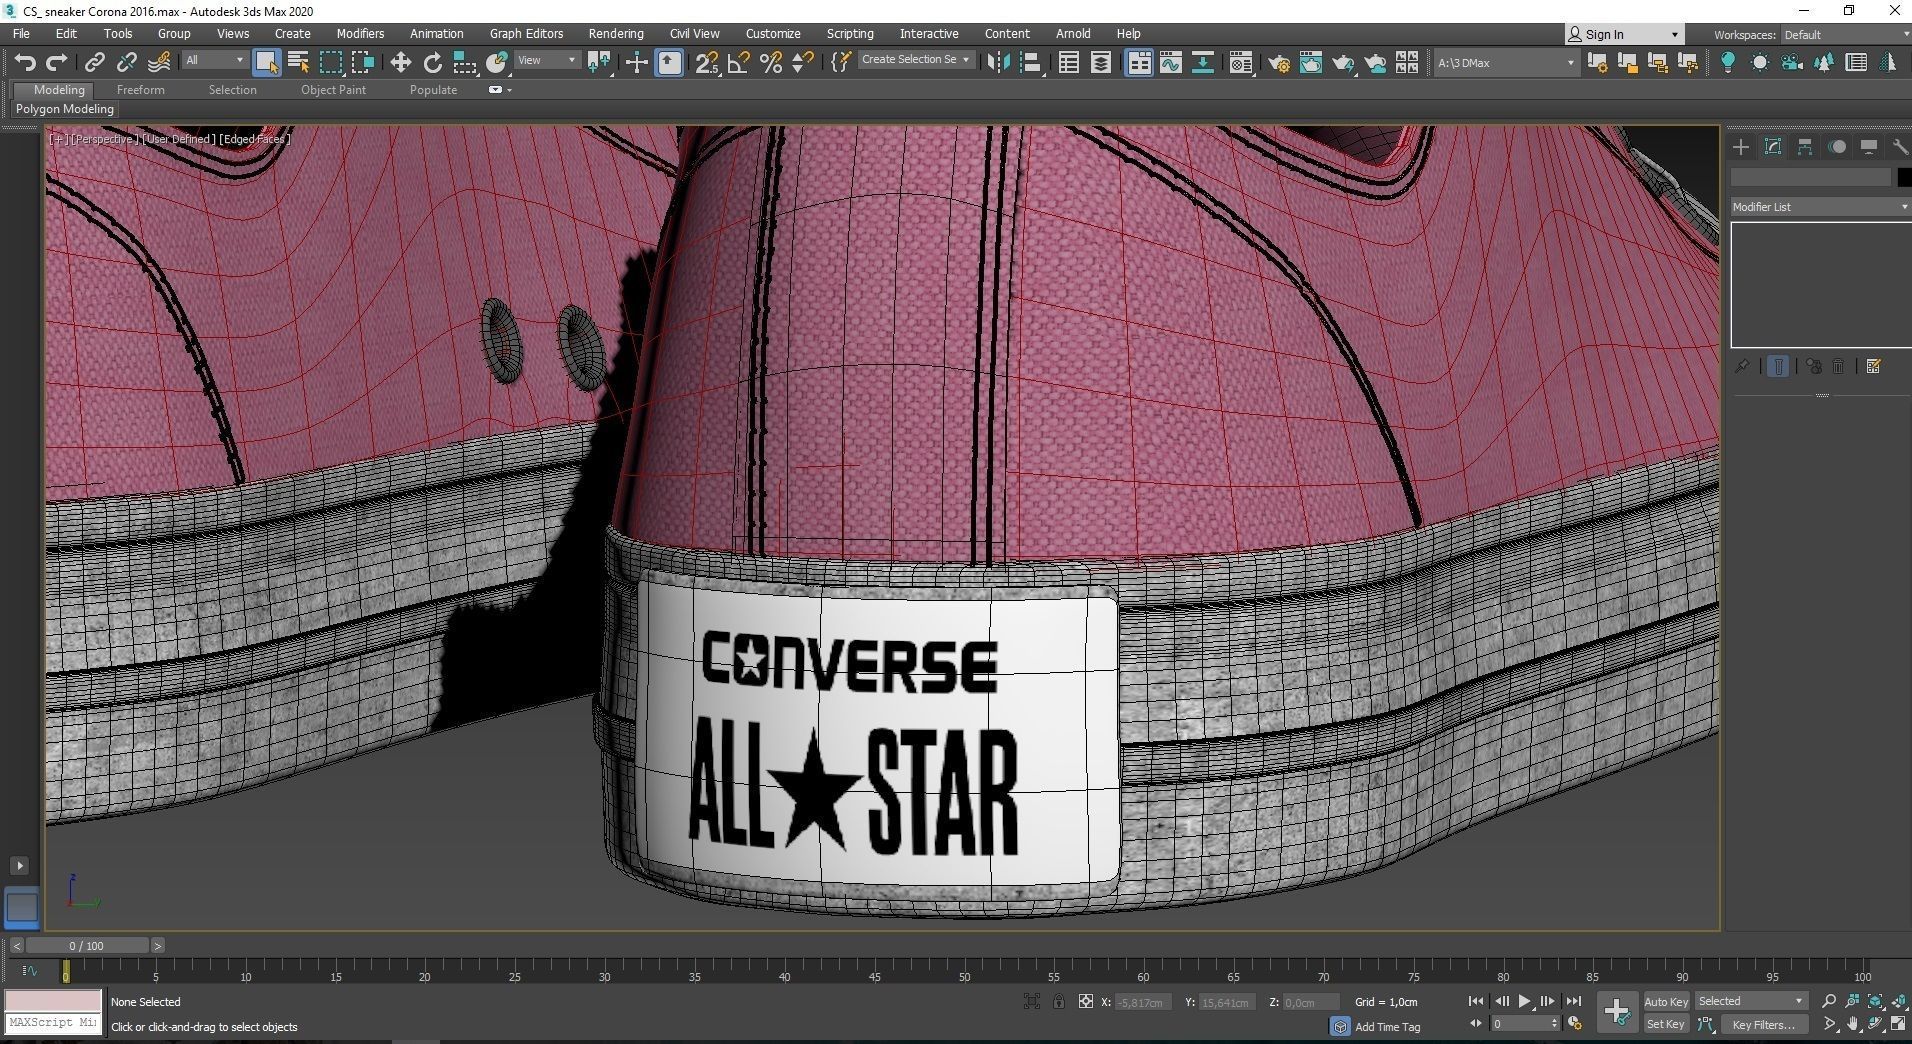
Task: Click Add Time Tag
Action: [1387, 1027]
